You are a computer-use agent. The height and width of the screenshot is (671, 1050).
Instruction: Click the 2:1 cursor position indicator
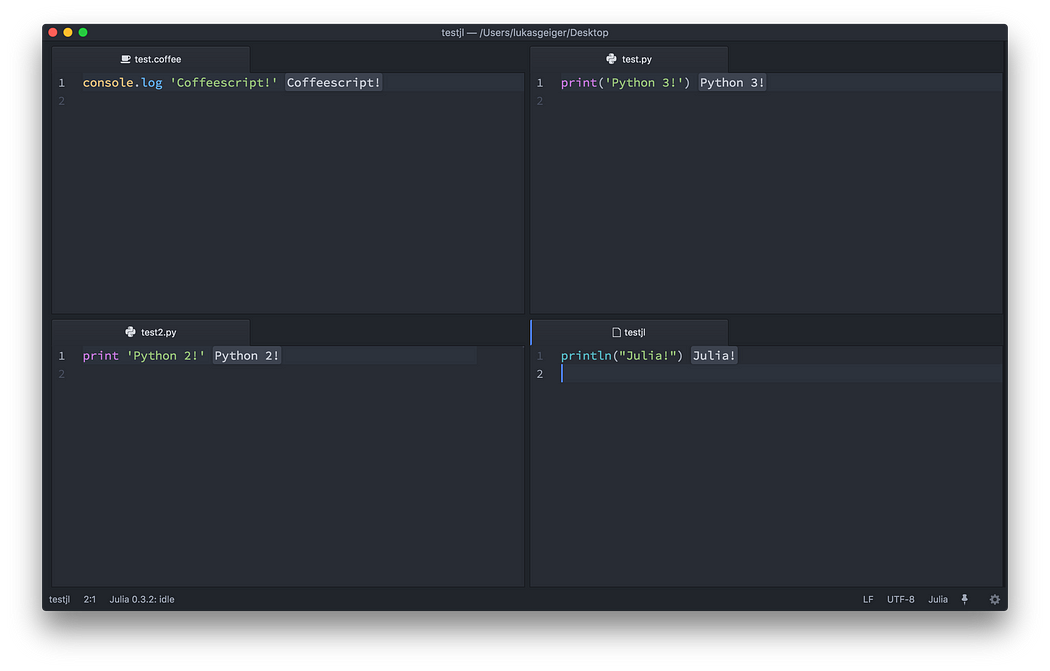coord(90,599)
